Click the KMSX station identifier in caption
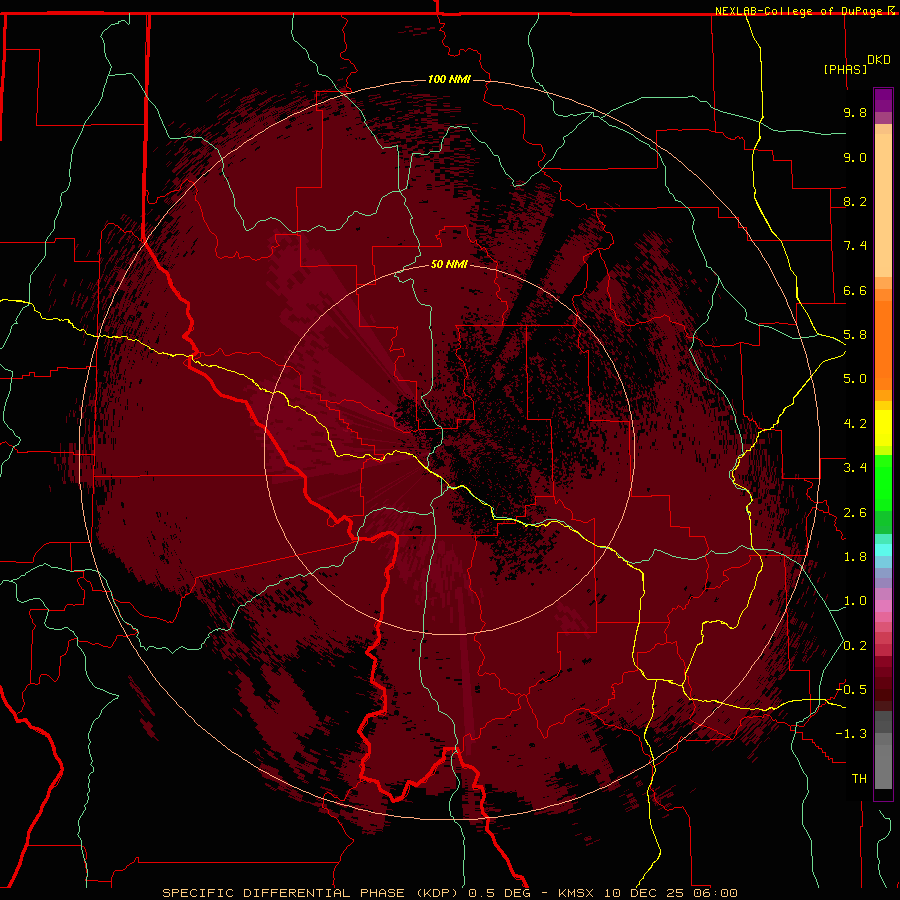The height and width of the screenshot is (900, 900). [x=577, y=893]
